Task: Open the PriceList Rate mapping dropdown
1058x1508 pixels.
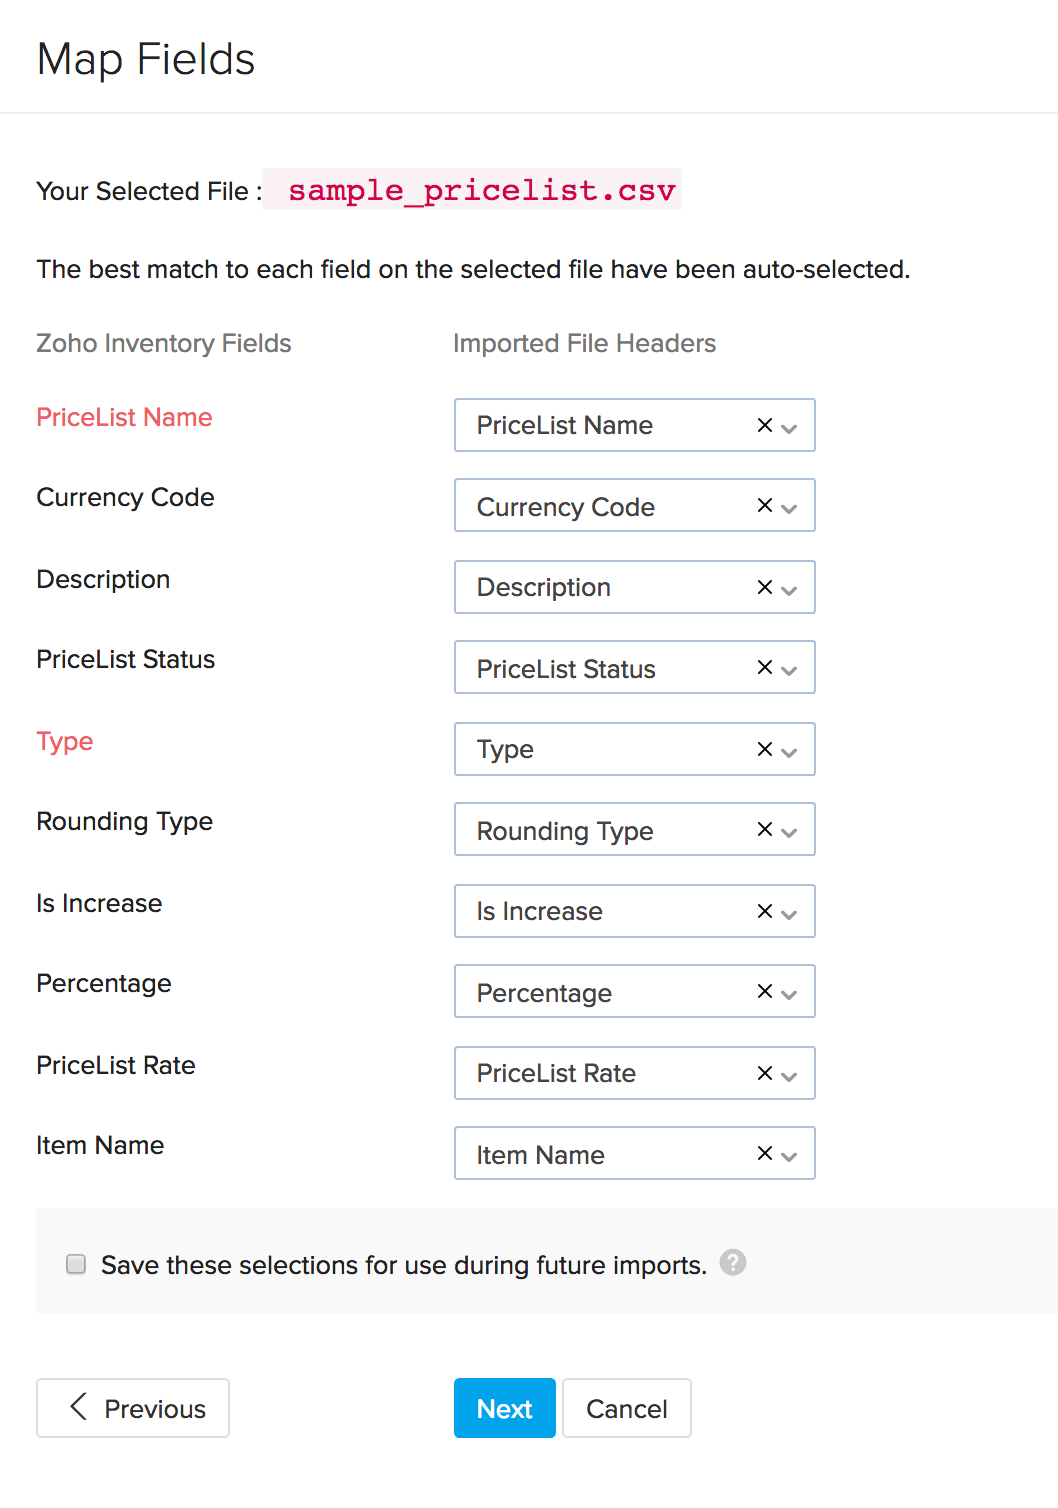Action: click(789, 1076)
